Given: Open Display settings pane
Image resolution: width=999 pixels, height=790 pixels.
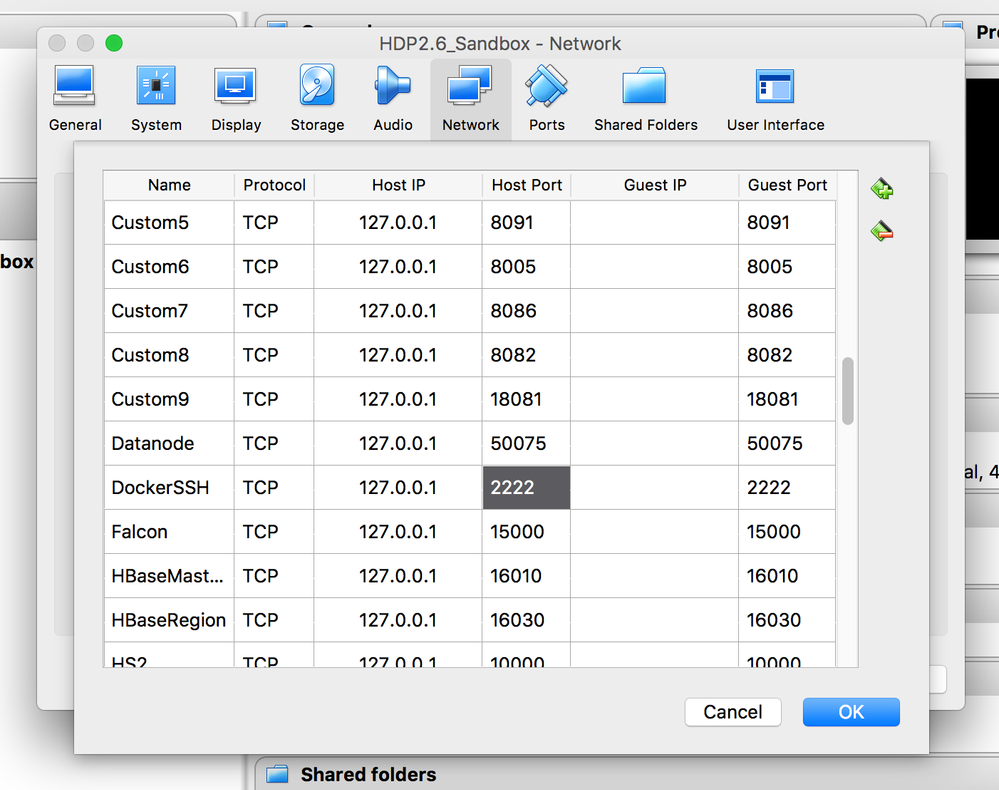Looking at the screenshot, I should point(236,99).
